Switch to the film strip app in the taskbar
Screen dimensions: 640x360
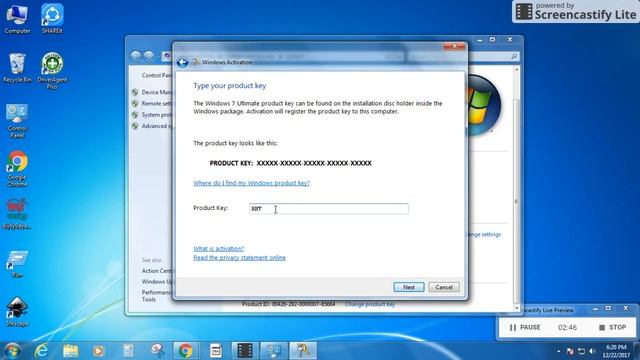[244, 351]
